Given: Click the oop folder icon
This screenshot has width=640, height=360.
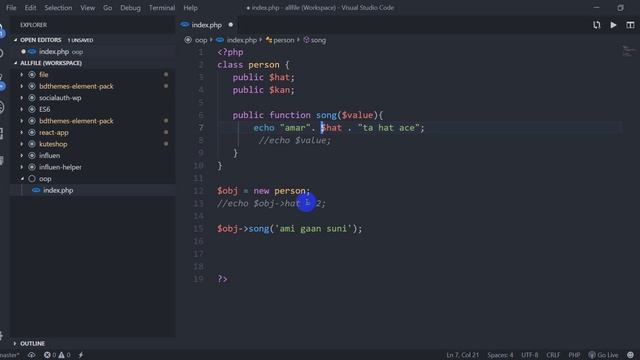Looking at the screenshot, I should pos(32,179).
